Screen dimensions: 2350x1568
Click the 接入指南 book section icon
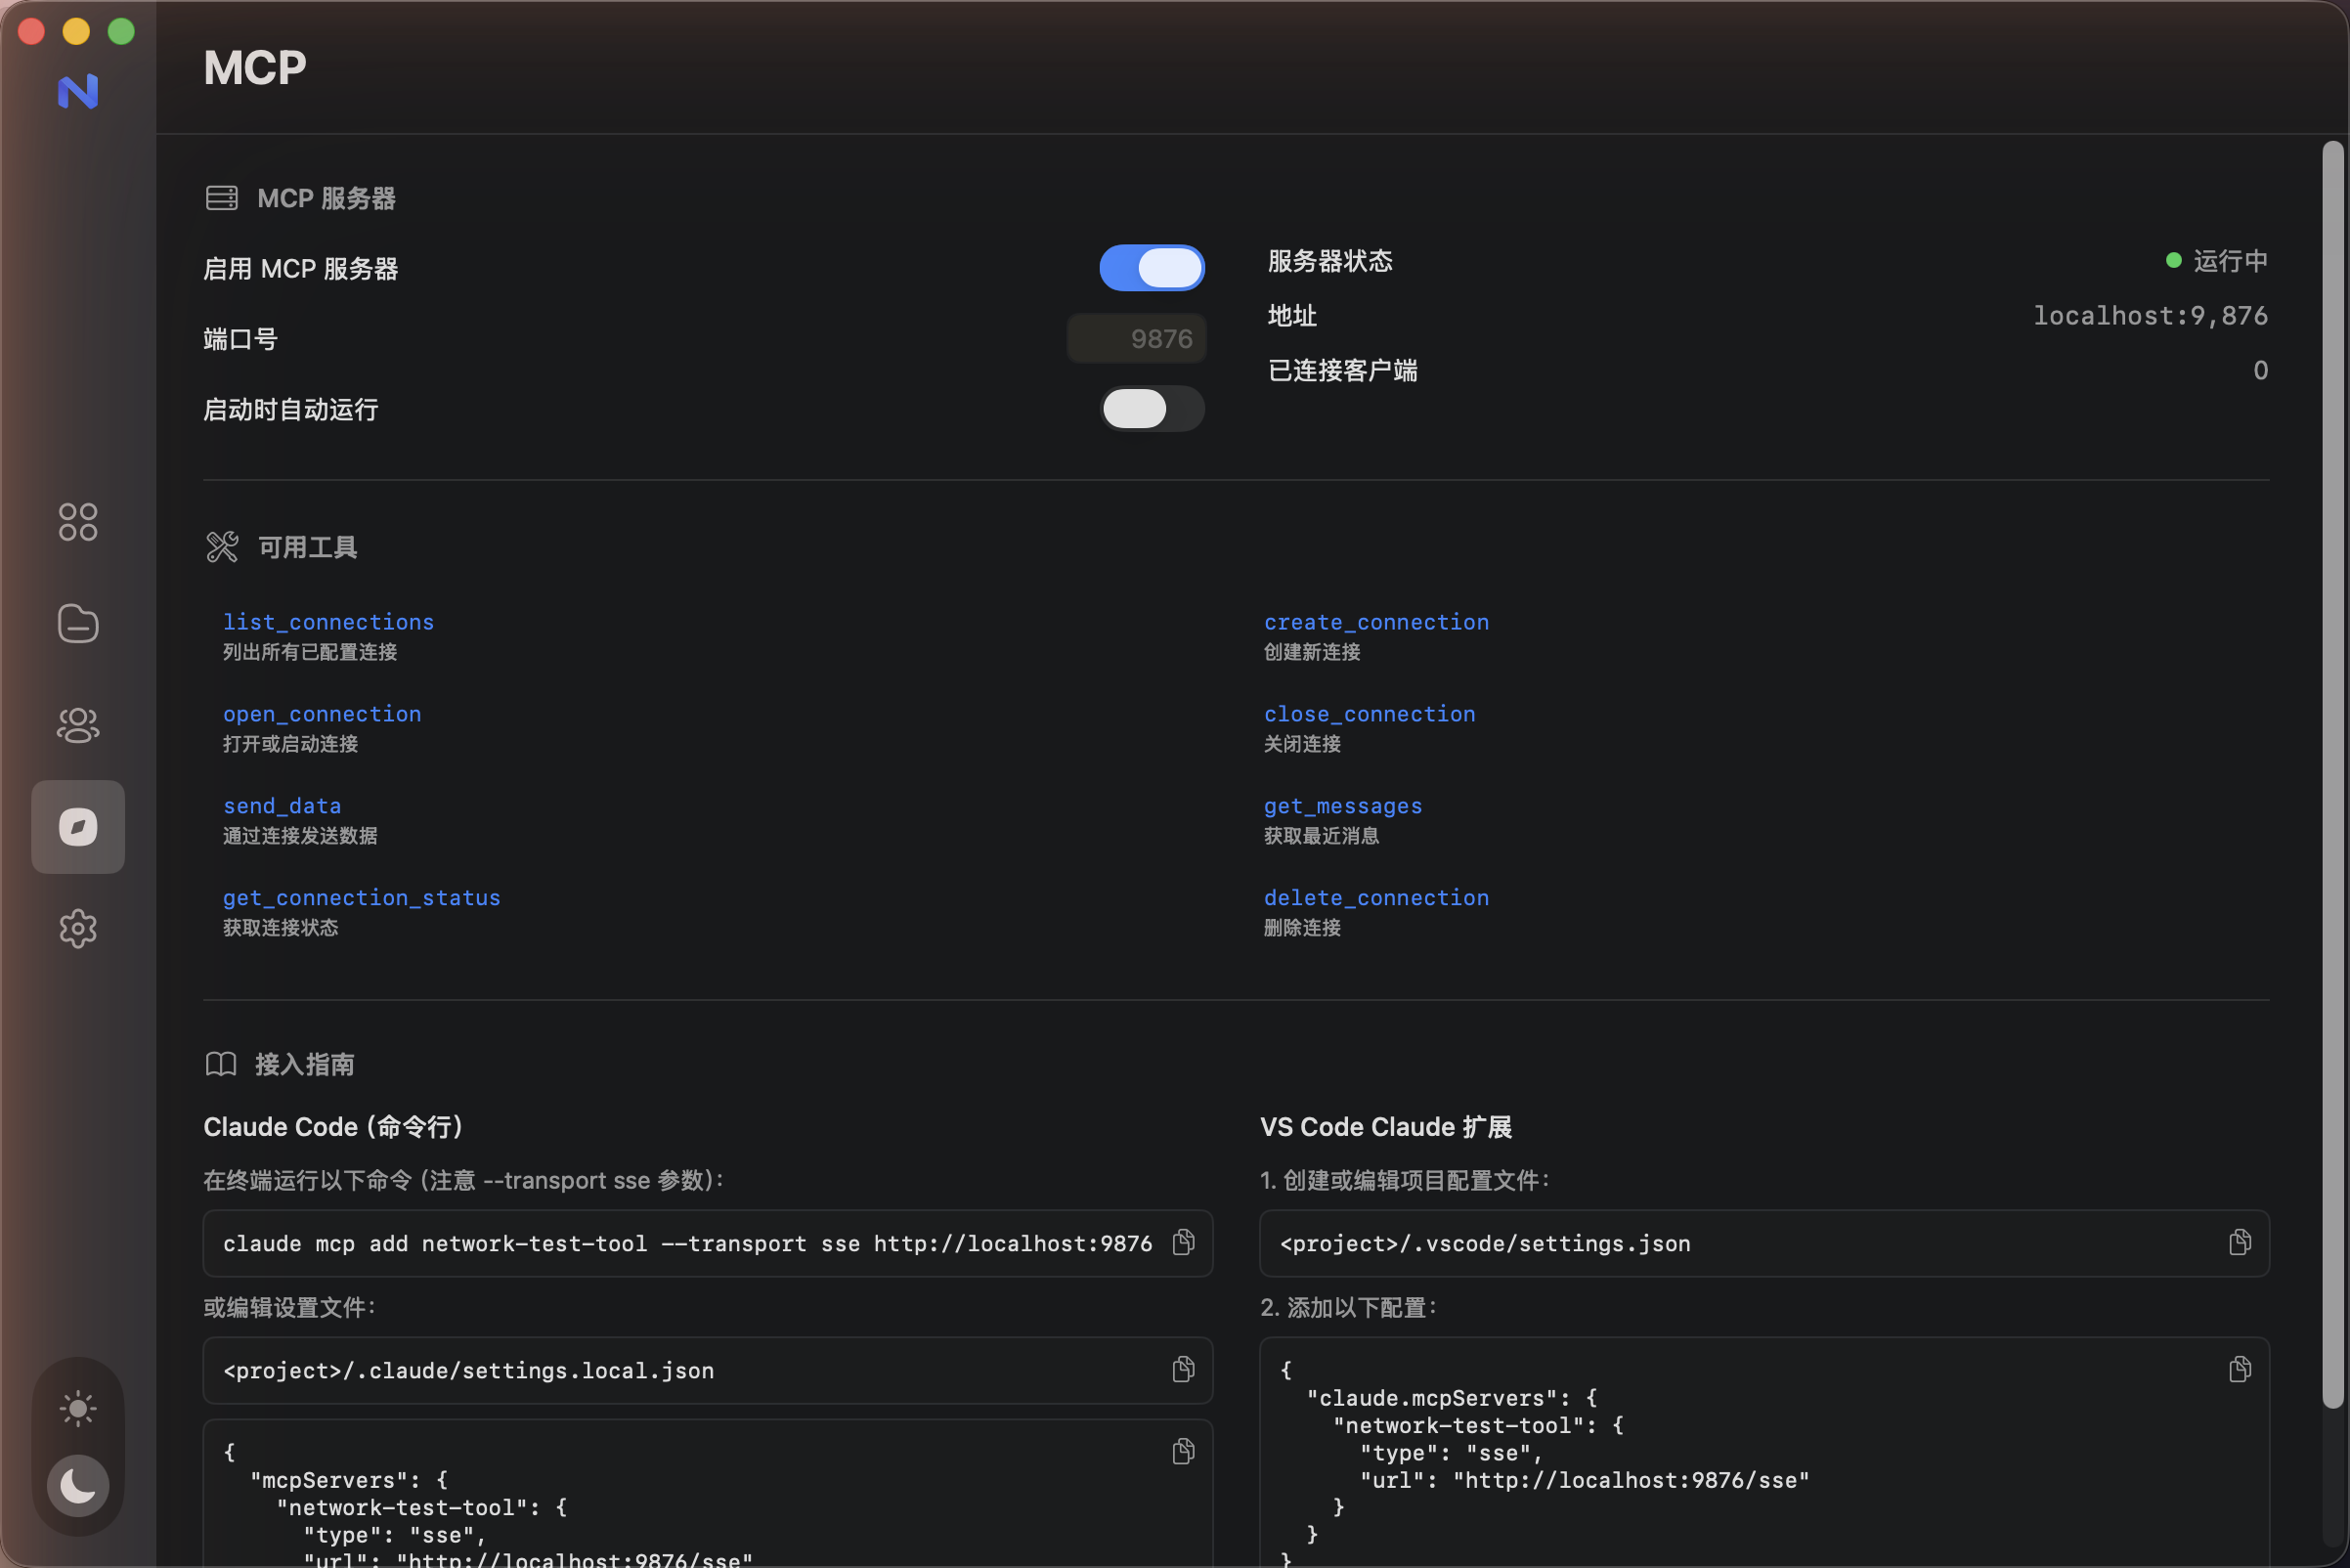(221, 1064)
